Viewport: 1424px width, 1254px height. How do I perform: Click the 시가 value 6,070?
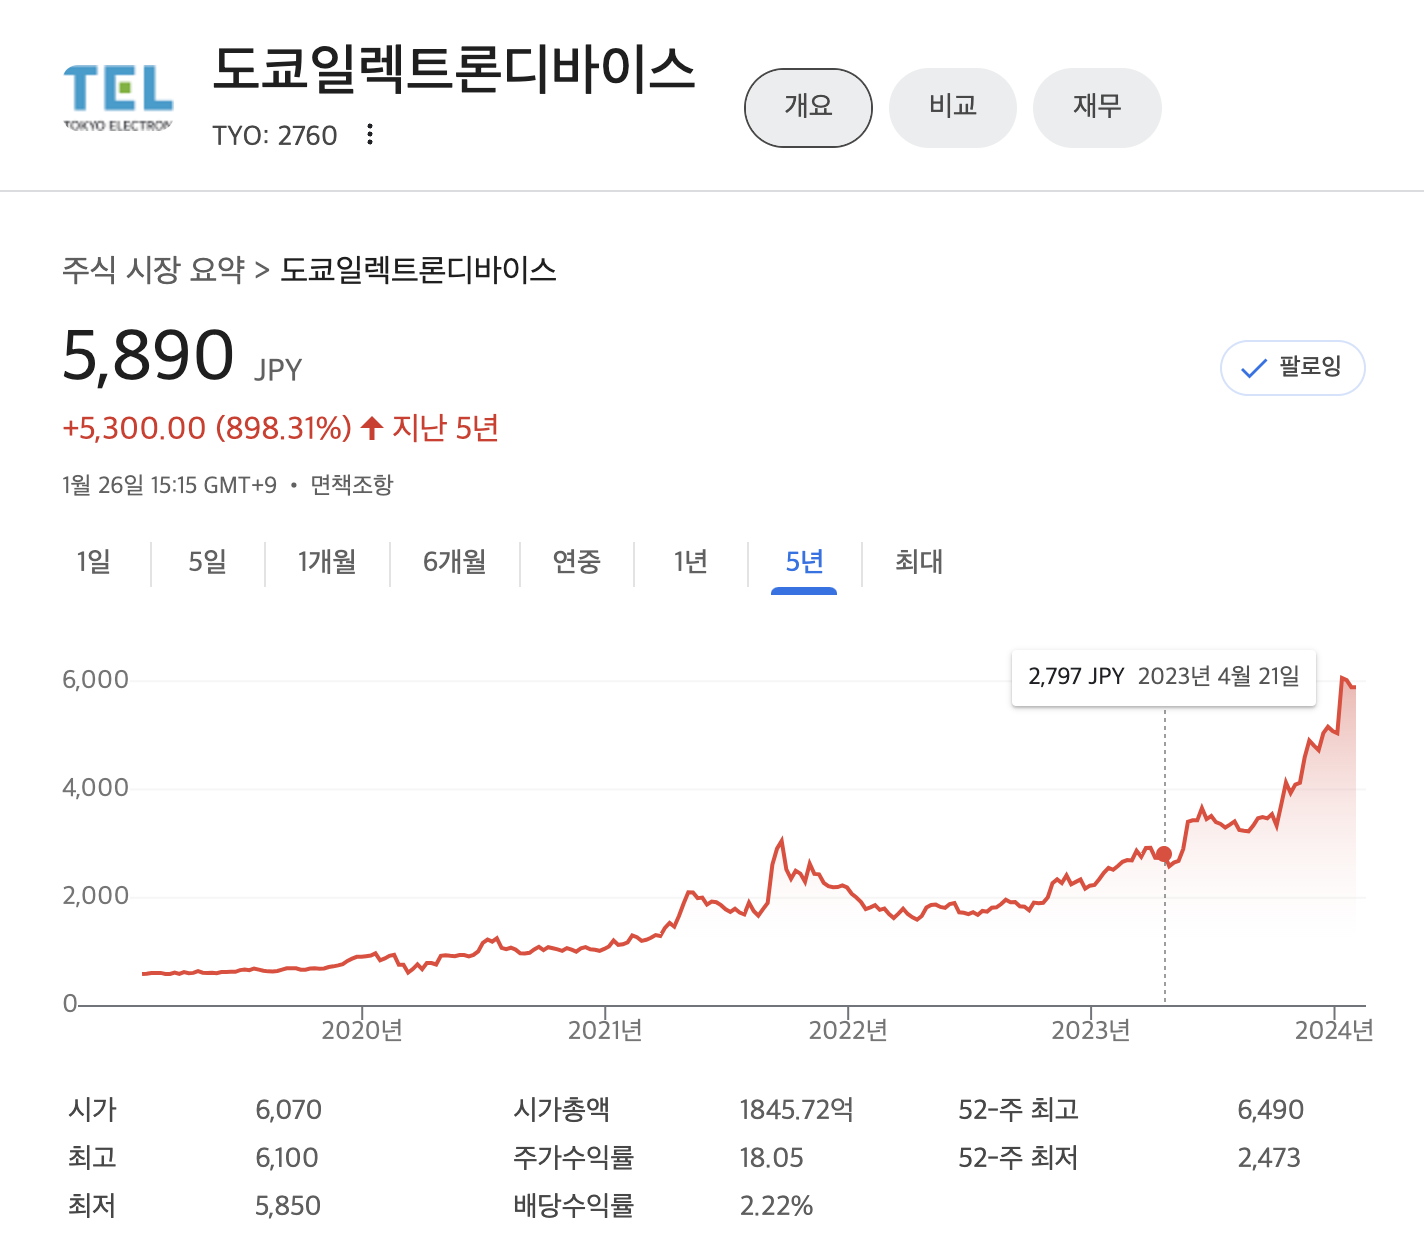point(288,1110)
